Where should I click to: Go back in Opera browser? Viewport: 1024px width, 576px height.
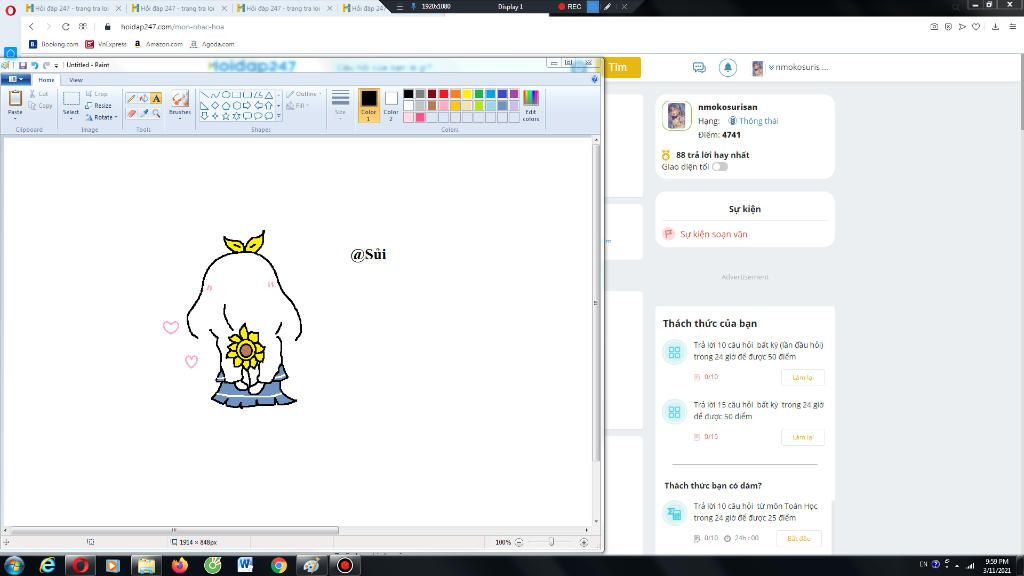31,27
